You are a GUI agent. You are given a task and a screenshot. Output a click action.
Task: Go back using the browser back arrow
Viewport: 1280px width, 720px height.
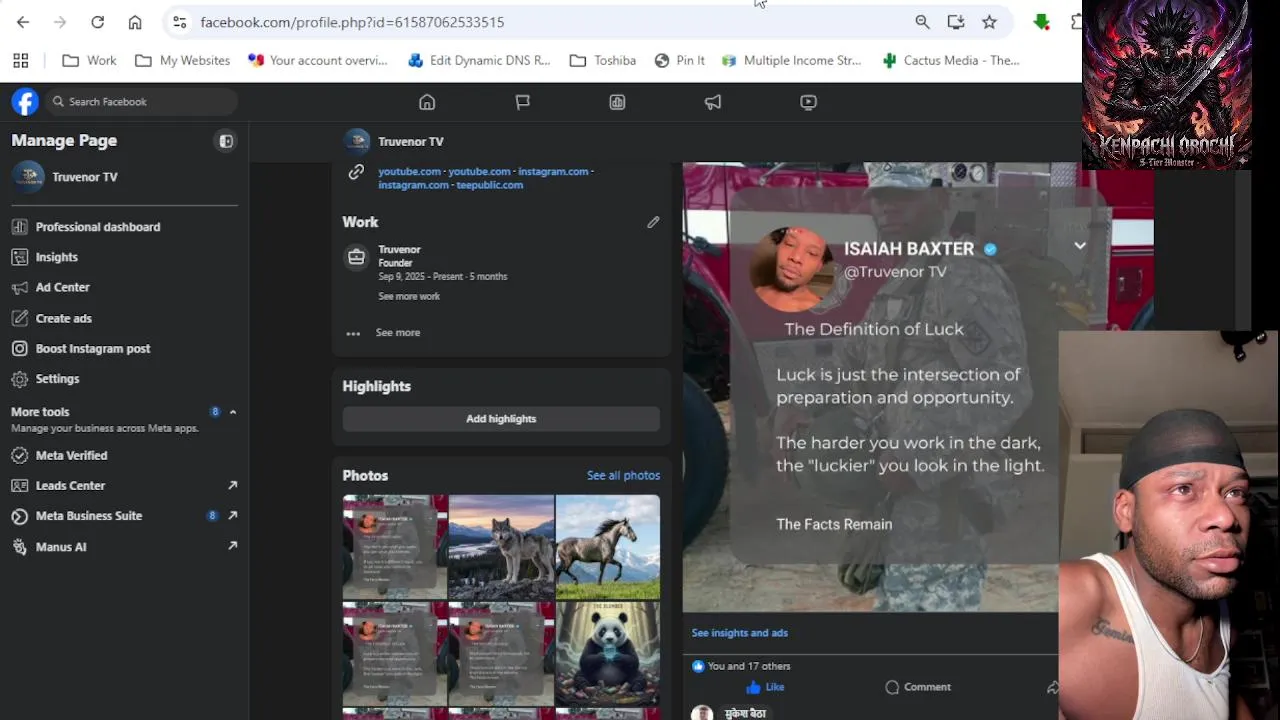[x=23, y=22]
